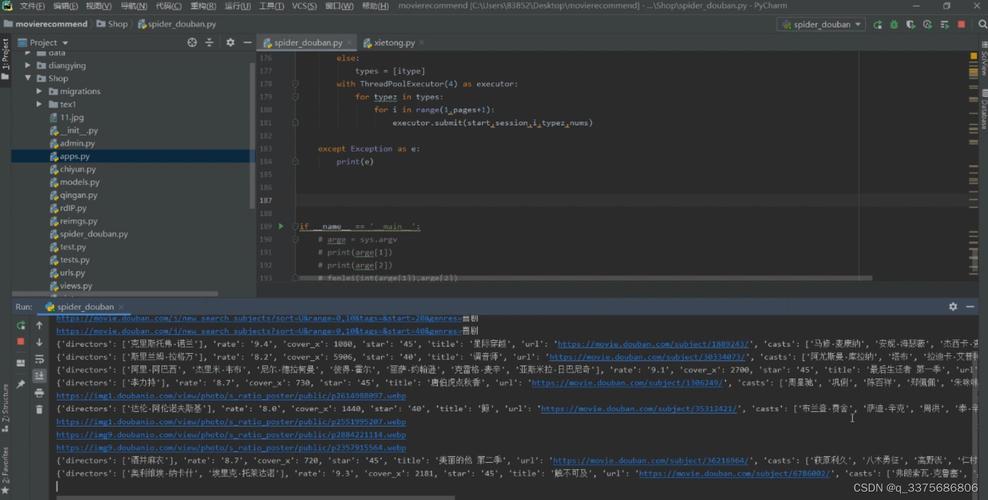Switch to xietong.py editor tab
Viewport: 988px width, 500px height.
tap(394, 43)
